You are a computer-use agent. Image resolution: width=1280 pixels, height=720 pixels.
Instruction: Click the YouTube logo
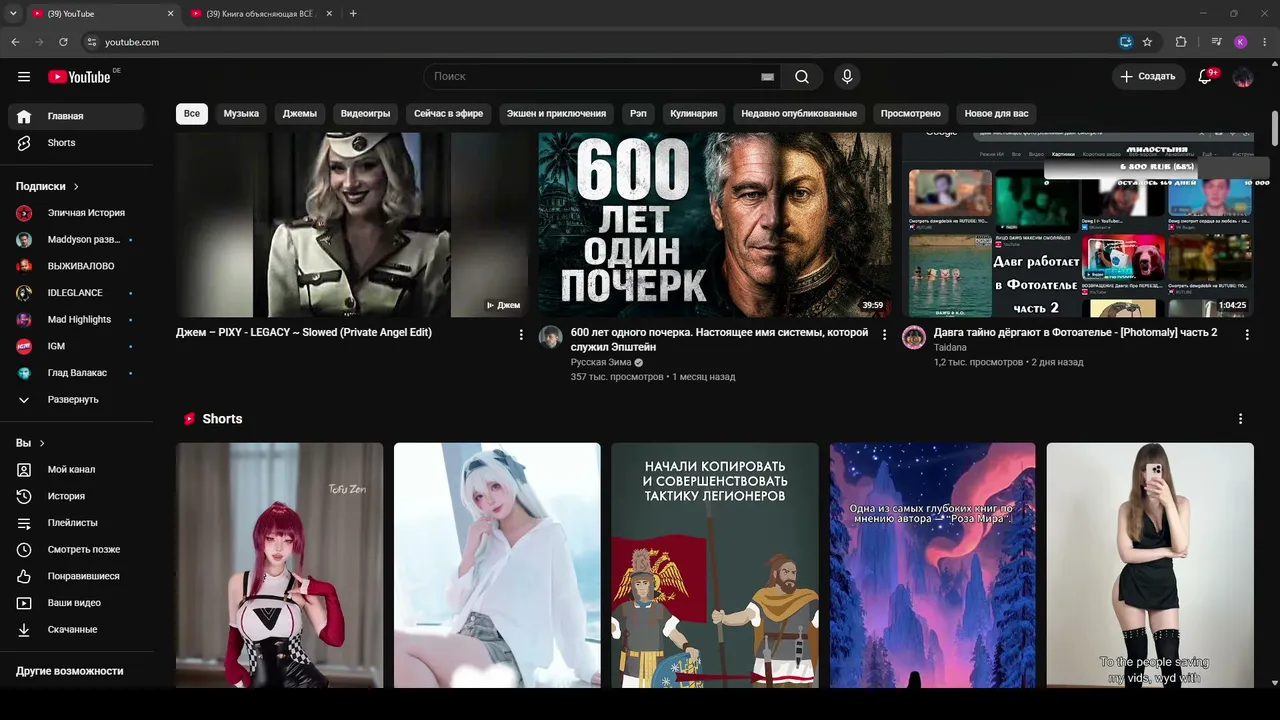click(79, 77)
